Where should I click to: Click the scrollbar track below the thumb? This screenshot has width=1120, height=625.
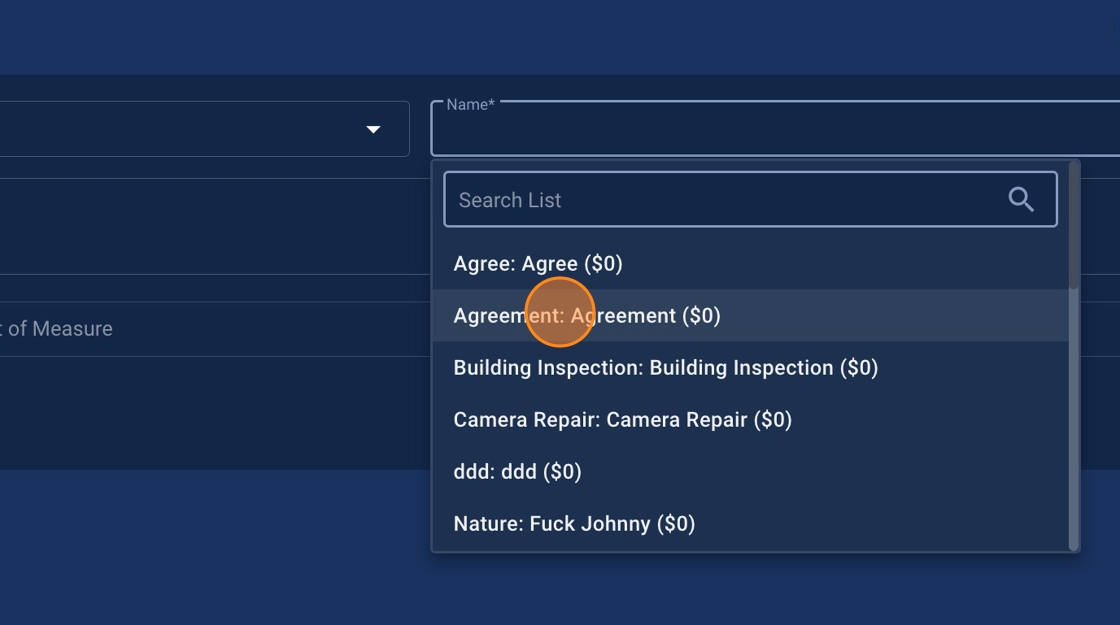[x=1074, y=420]
